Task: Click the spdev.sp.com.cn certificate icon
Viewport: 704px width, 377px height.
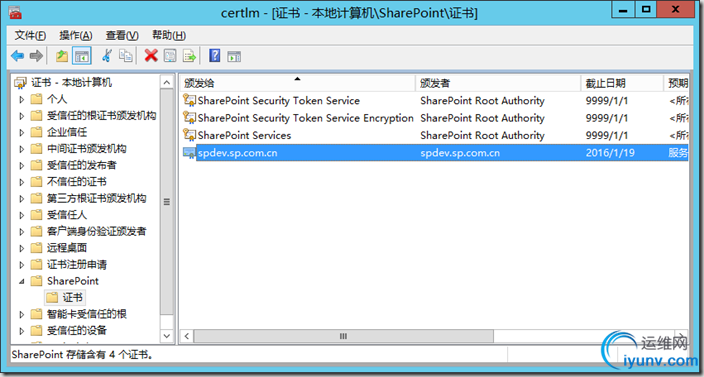Action: [x=189, y=153]
